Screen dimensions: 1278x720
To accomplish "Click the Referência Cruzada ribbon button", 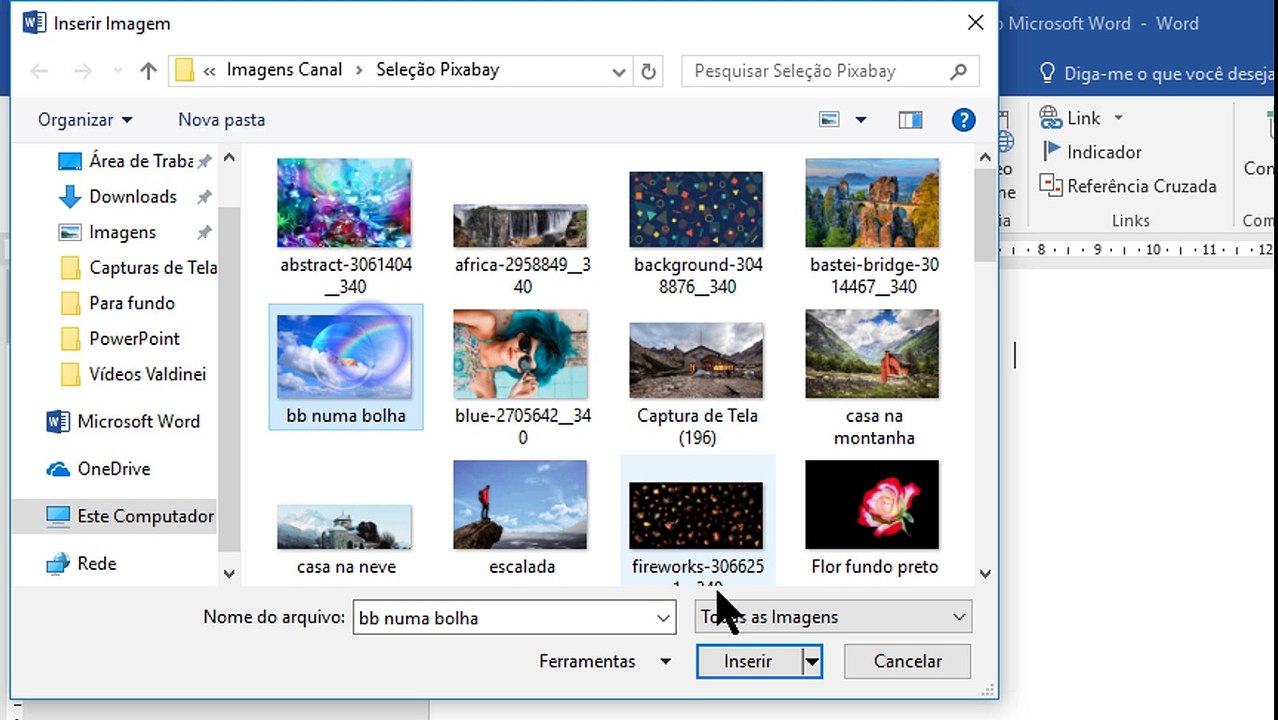I will click(x=1128, y=186).
